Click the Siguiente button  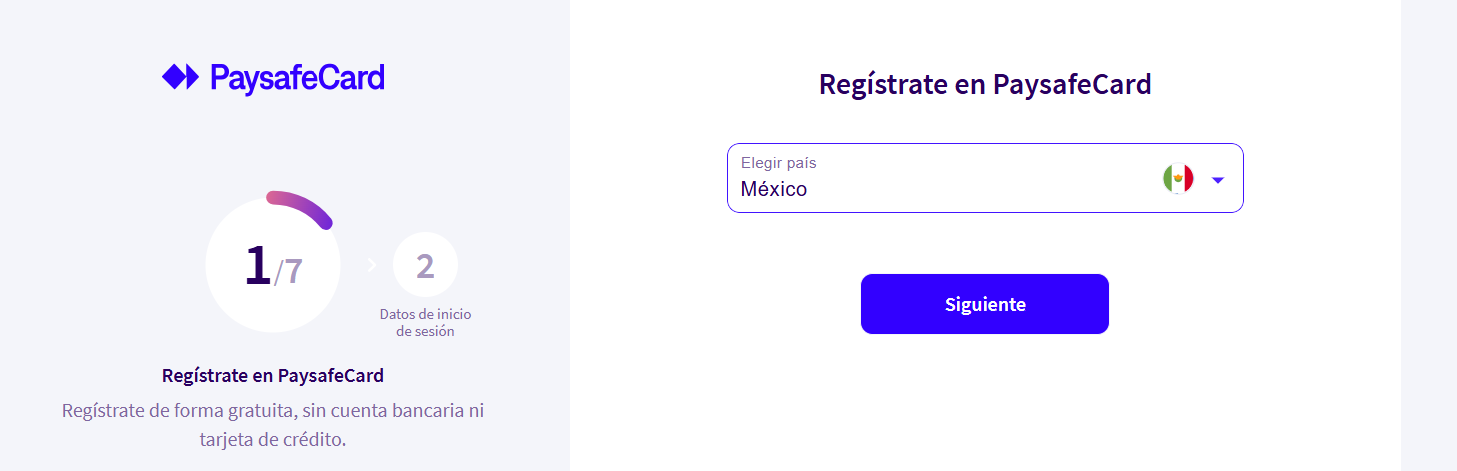(x=985, y=304)
